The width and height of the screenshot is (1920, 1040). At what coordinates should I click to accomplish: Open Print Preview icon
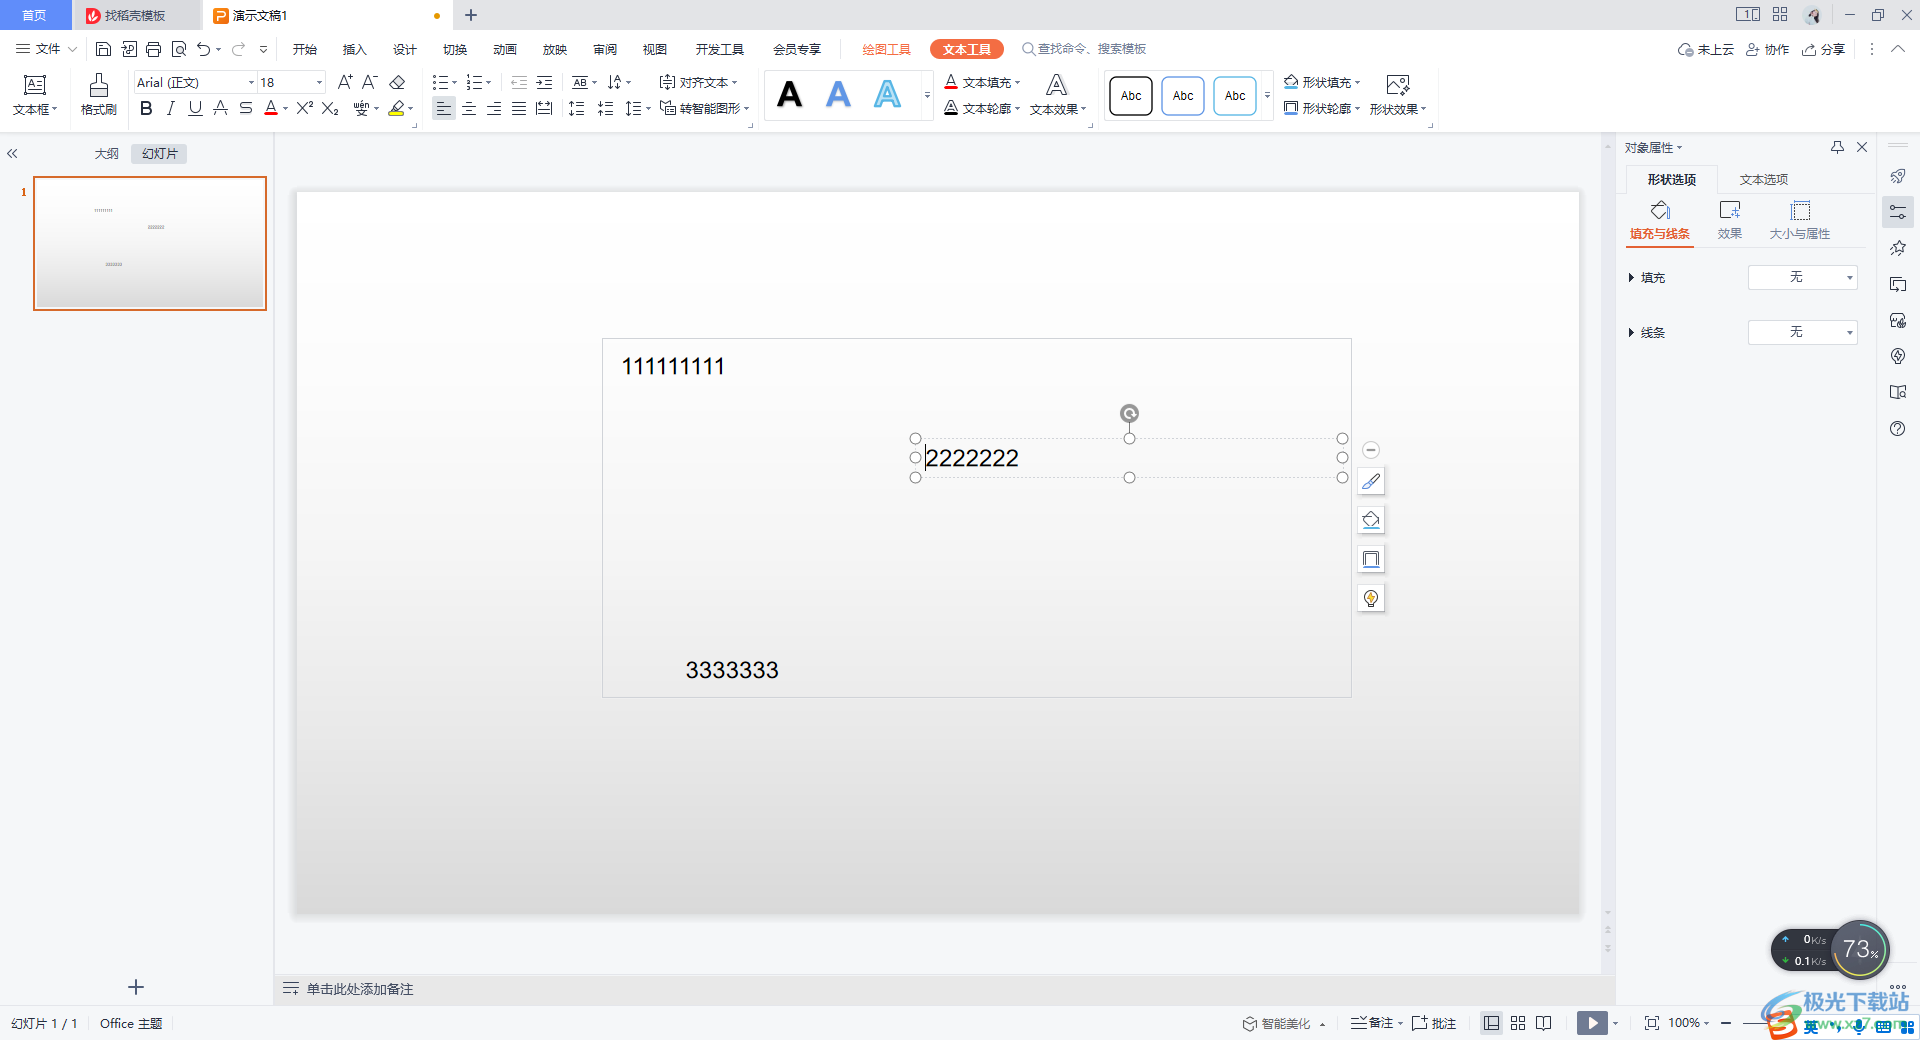179,49
